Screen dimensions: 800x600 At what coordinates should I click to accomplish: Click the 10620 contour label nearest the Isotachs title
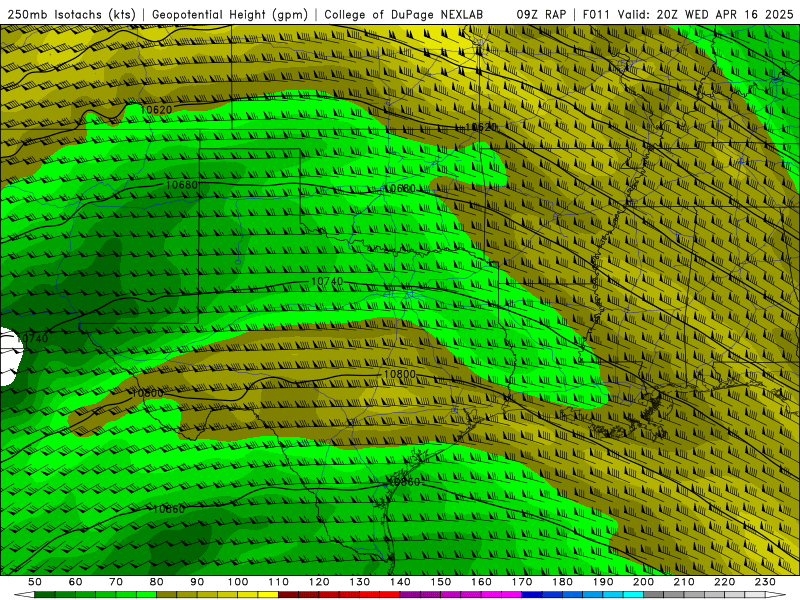point(156,110)
